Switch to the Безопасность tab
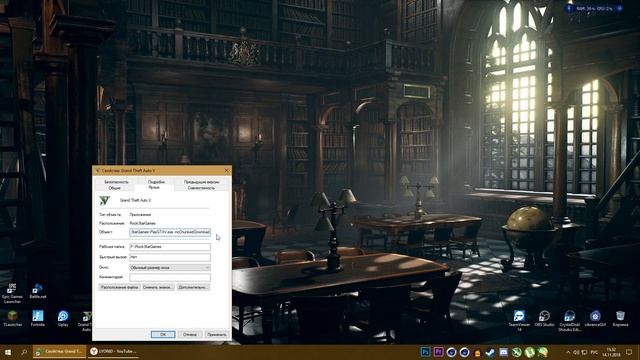Viewport: 640px width, 360px height. click(116, 182)
